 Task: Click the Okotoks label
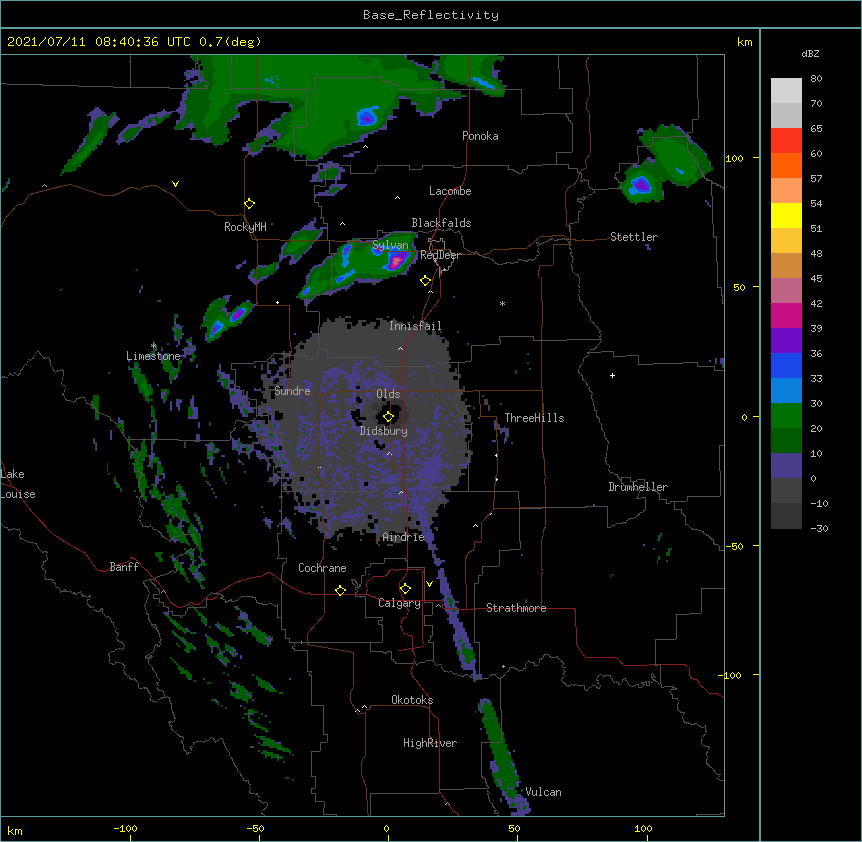(x=412, y=700)
